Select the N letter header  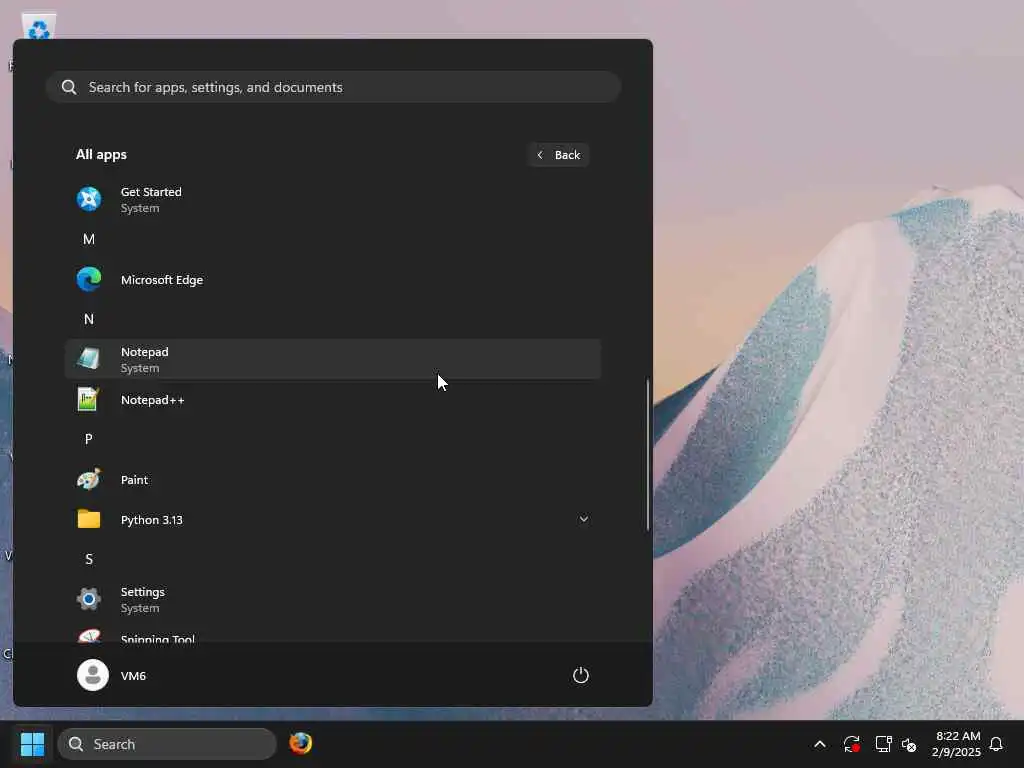(x=89, y=319)
